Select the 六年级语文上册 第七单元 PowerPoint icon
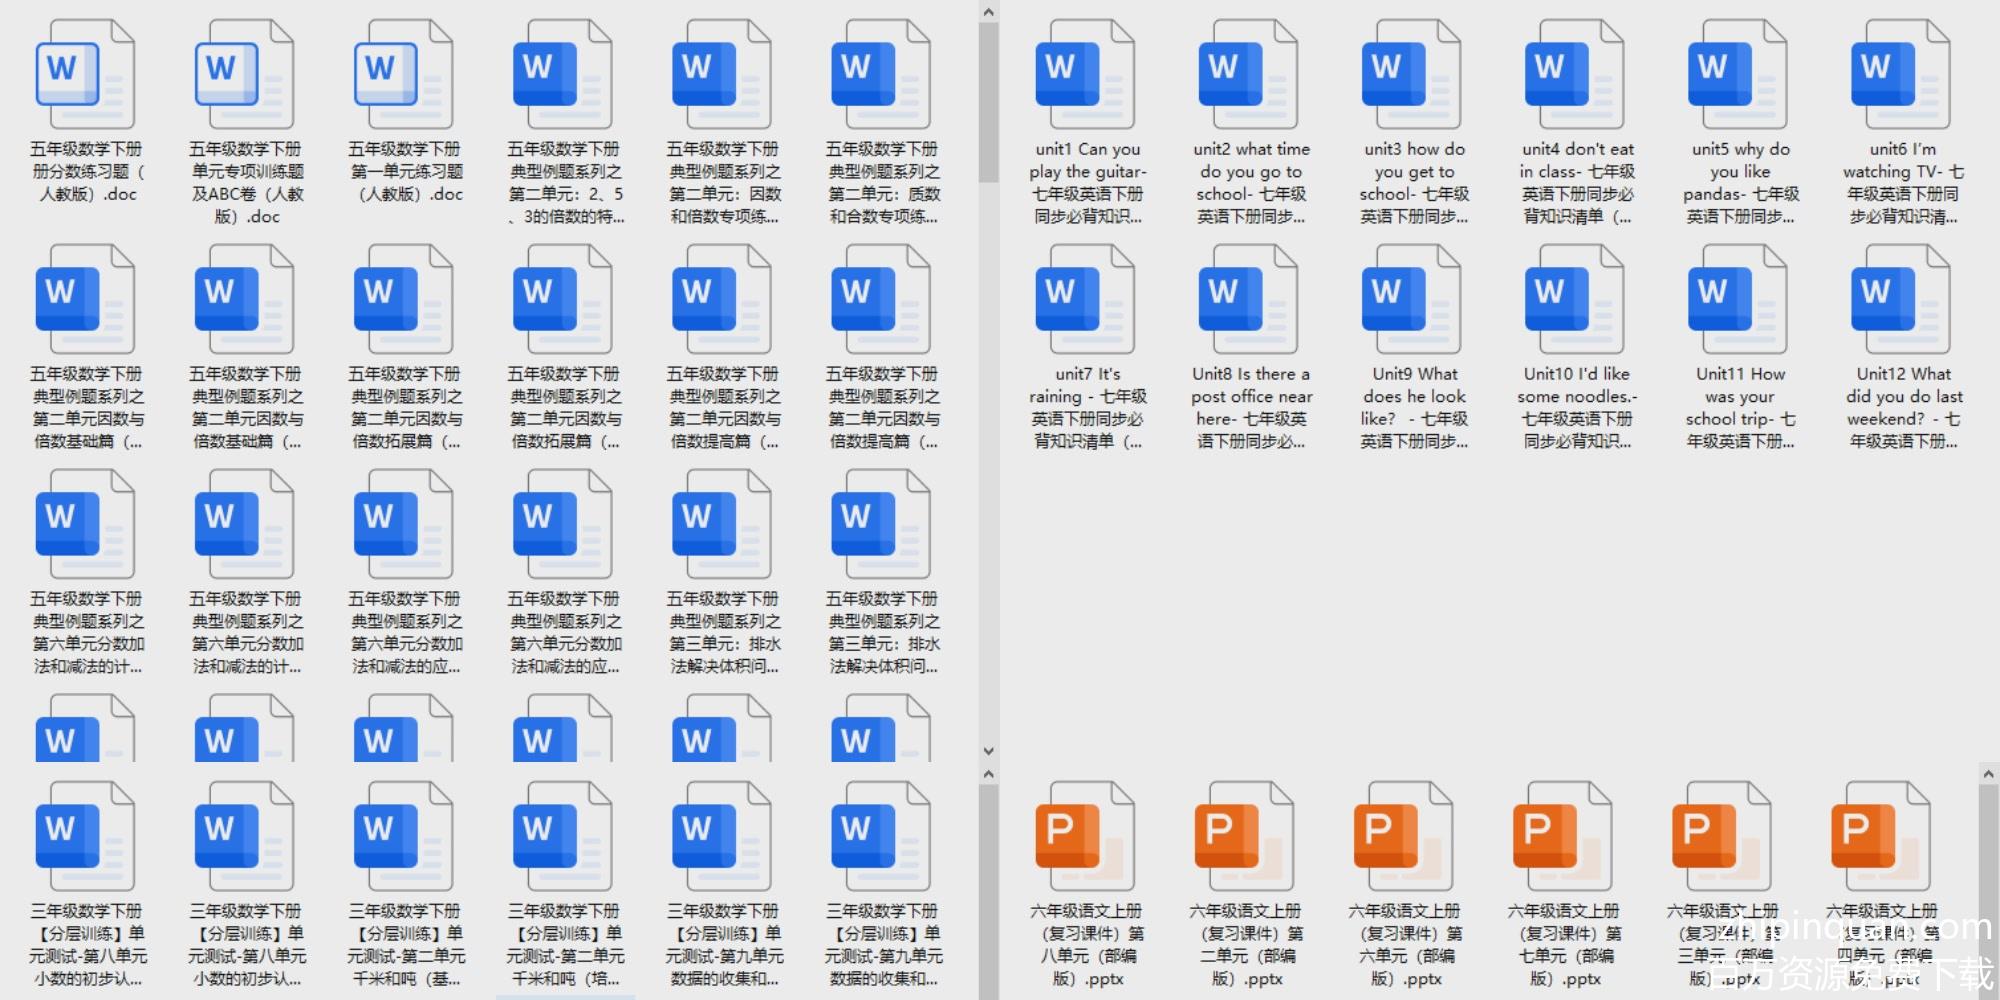Image resolution: width=2000 pixels, height=1000 pixels. point(1562,837)
